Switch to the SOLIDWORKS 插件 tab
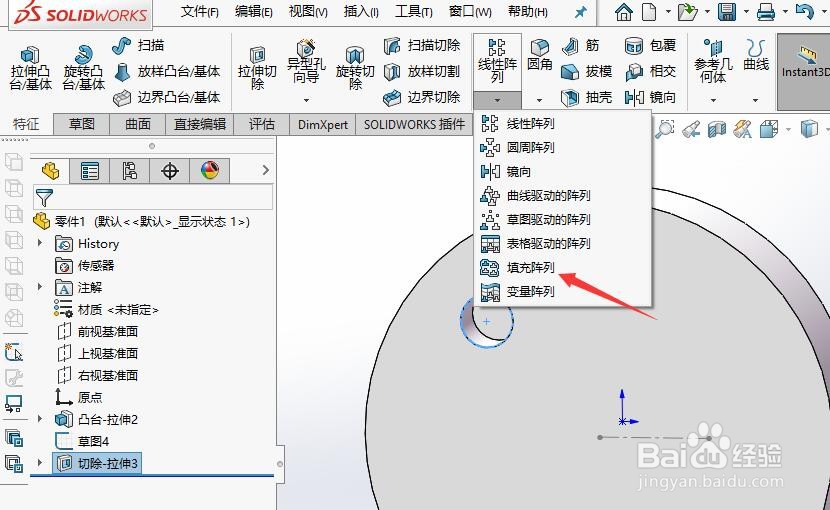This screenshot has height=510, width=830. tap(414, 124)
